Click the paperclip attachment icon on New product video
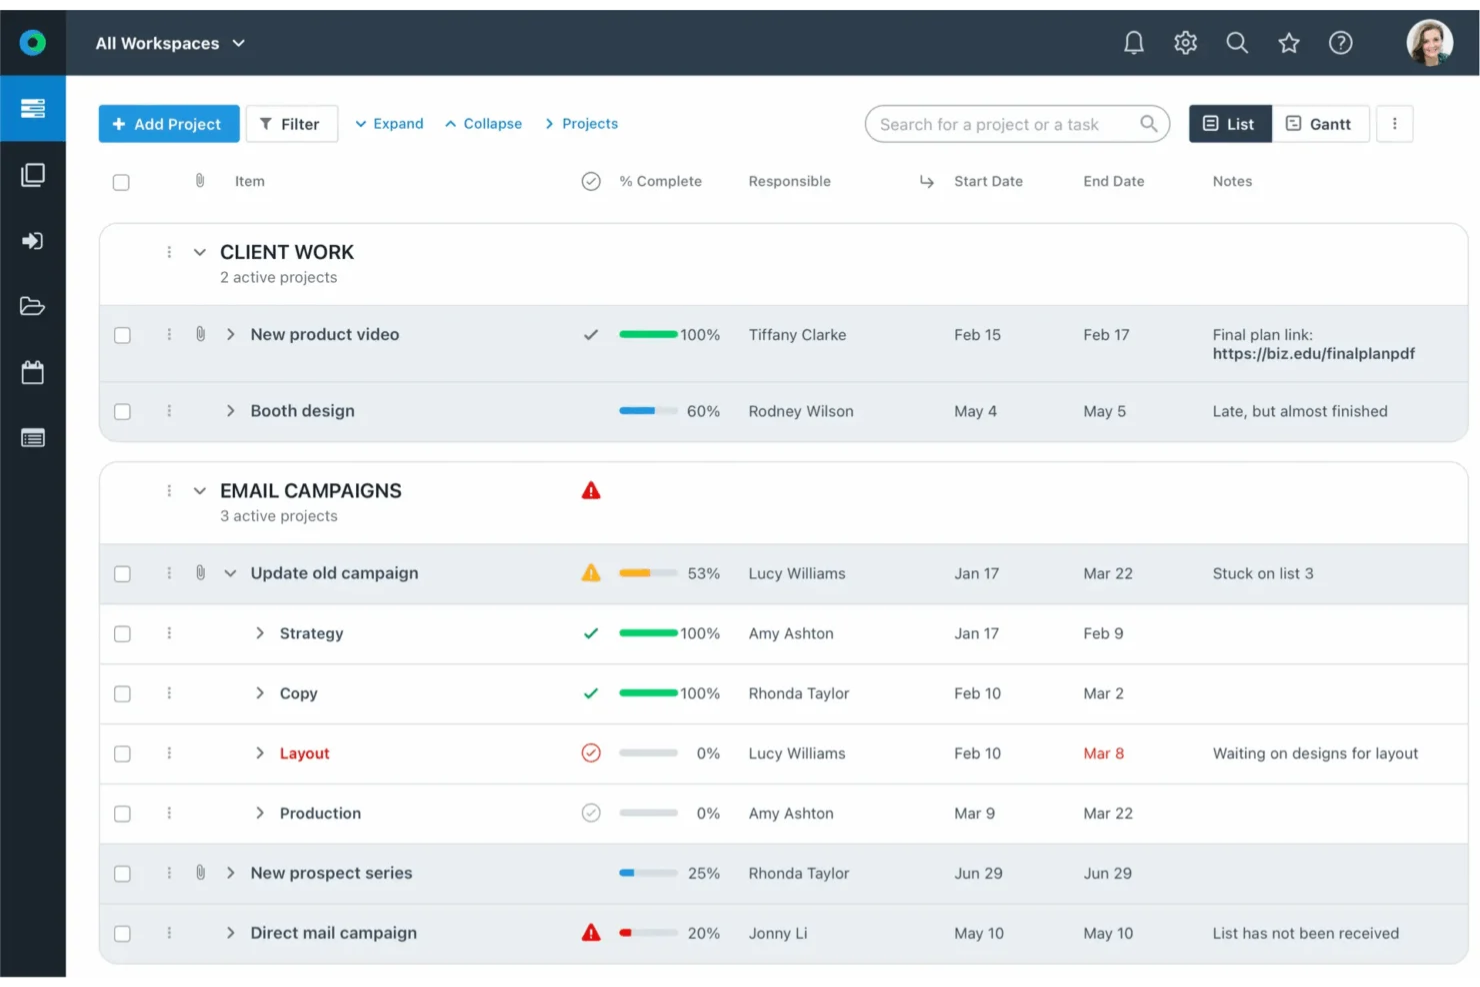Image resolution: width=1480 pixels, height=987 pixels. pos(199,334)
